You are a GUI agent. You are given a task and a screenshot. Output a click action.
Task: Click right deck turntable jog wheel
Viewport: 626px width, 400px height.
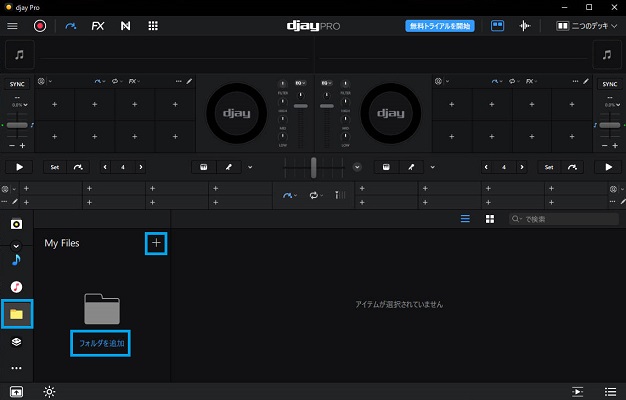click(390, 113)
